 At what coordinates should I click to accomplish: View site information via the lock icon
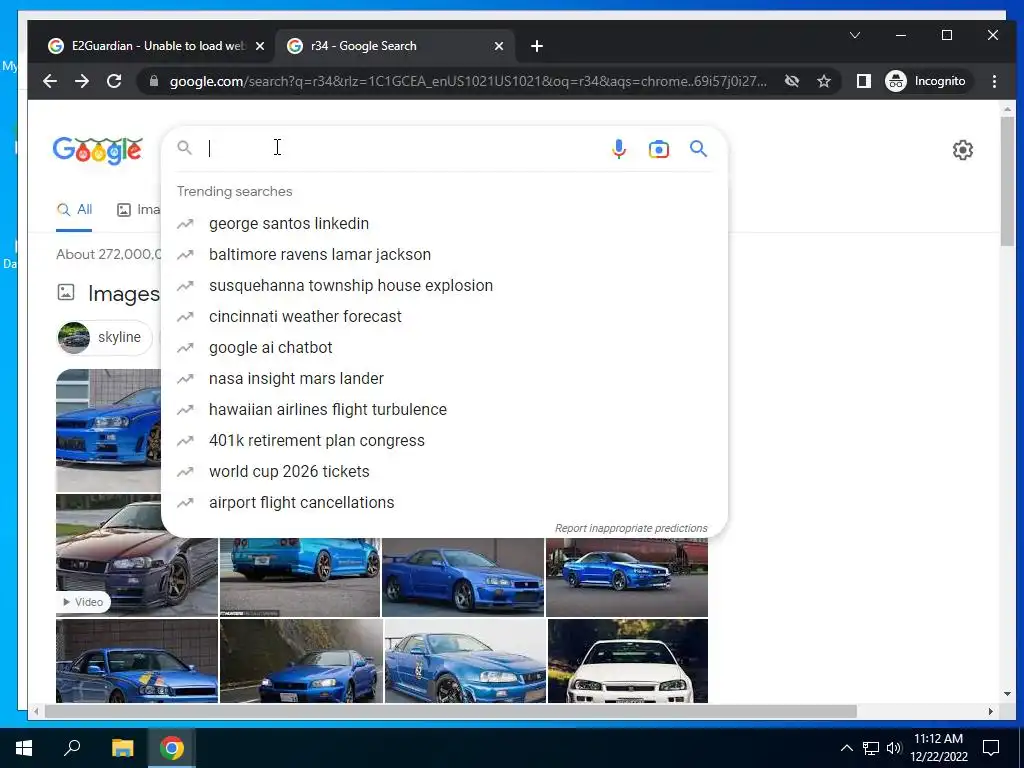coord(154,81)
